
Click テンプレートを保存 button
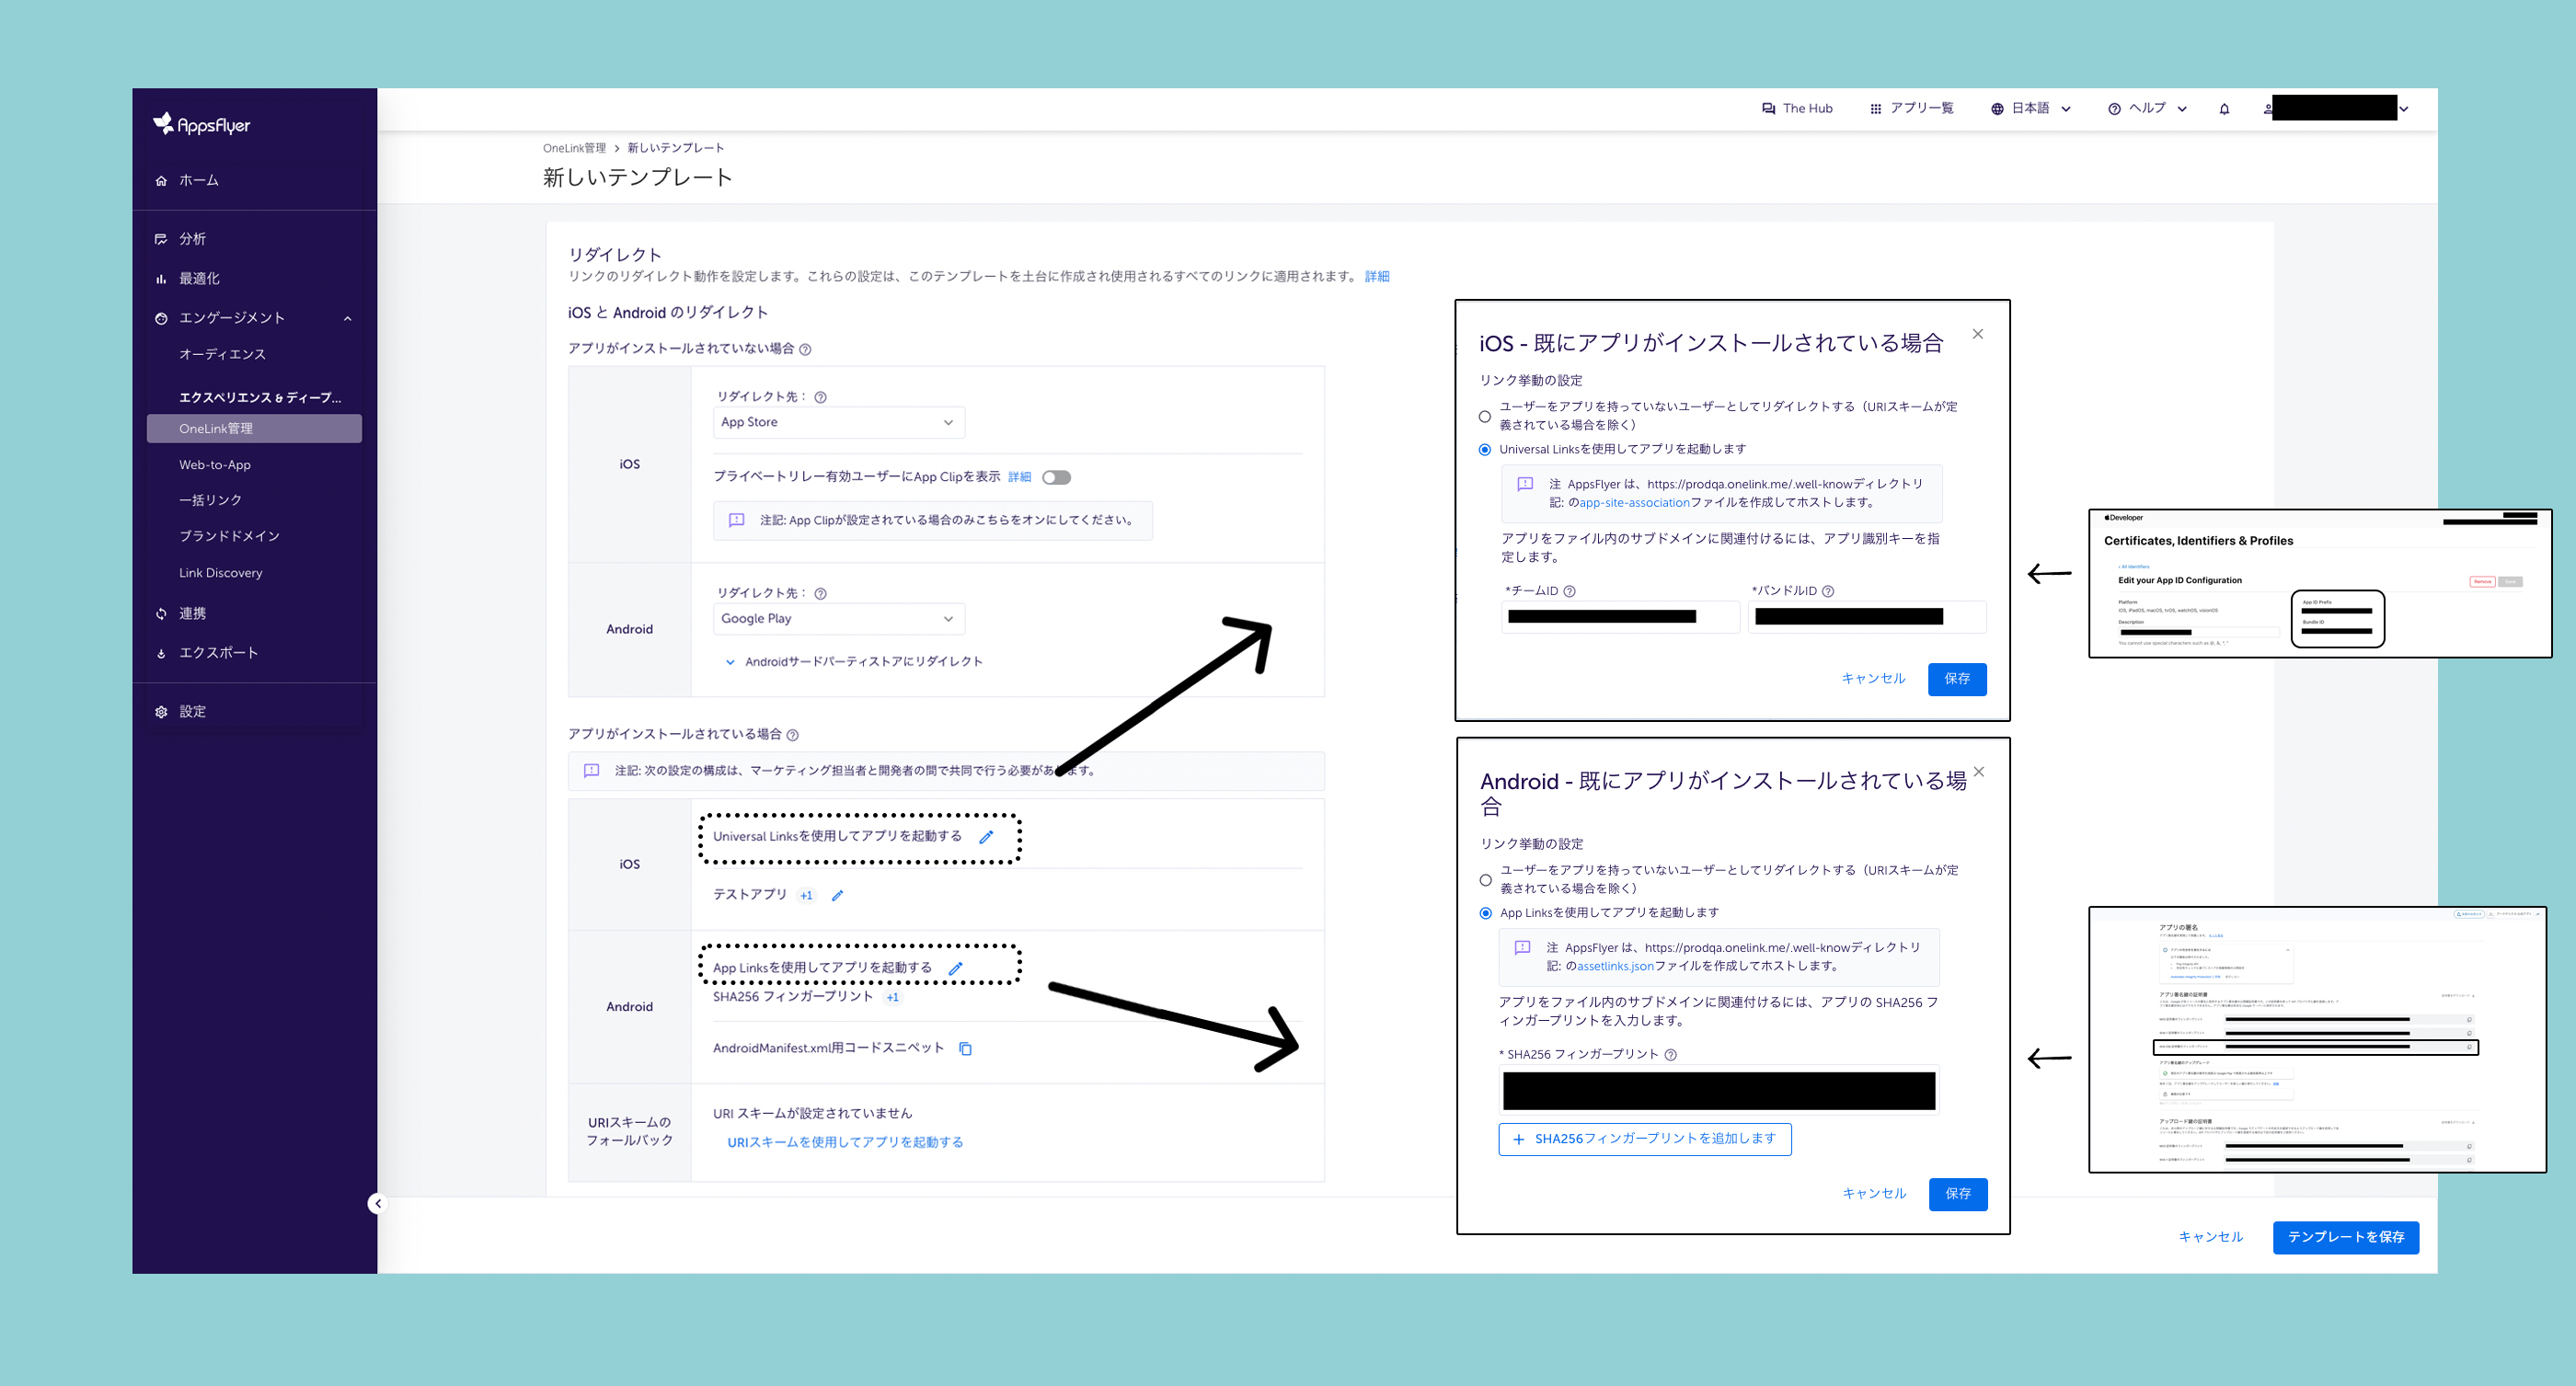pos(2345,1237)
